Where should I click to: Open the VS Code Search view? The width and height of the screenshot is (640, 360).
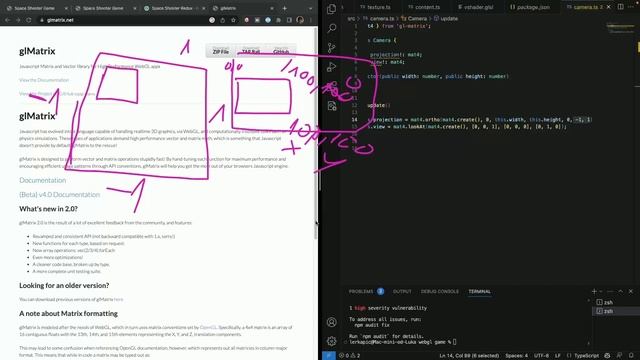click(x=332, y=28)
